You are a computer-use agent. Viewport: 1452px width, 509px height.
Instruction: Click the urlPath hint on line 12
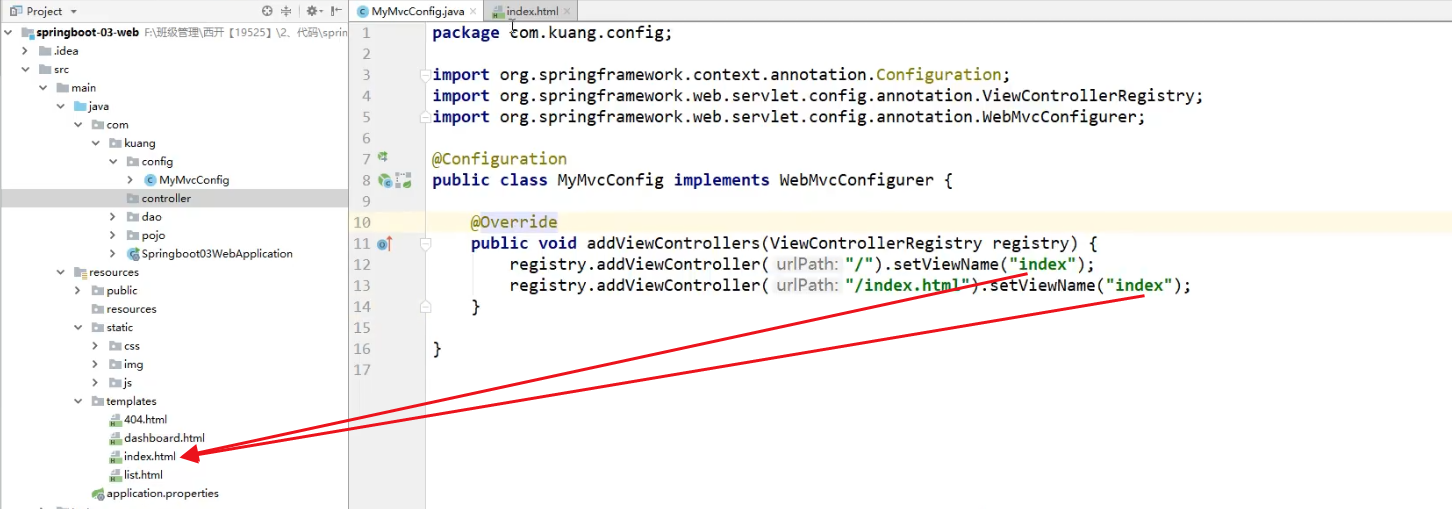pyautogui.click(x=807, y=264)
